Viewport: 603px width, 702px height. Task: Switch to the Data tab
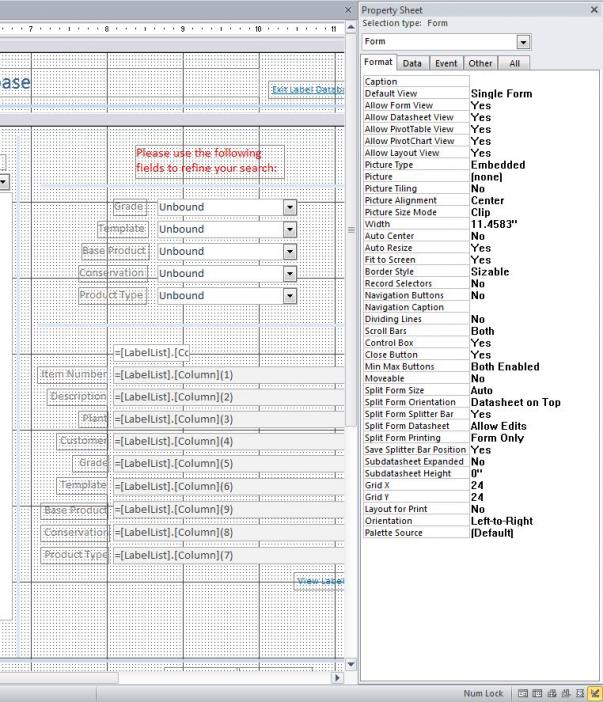click(412, 64)
